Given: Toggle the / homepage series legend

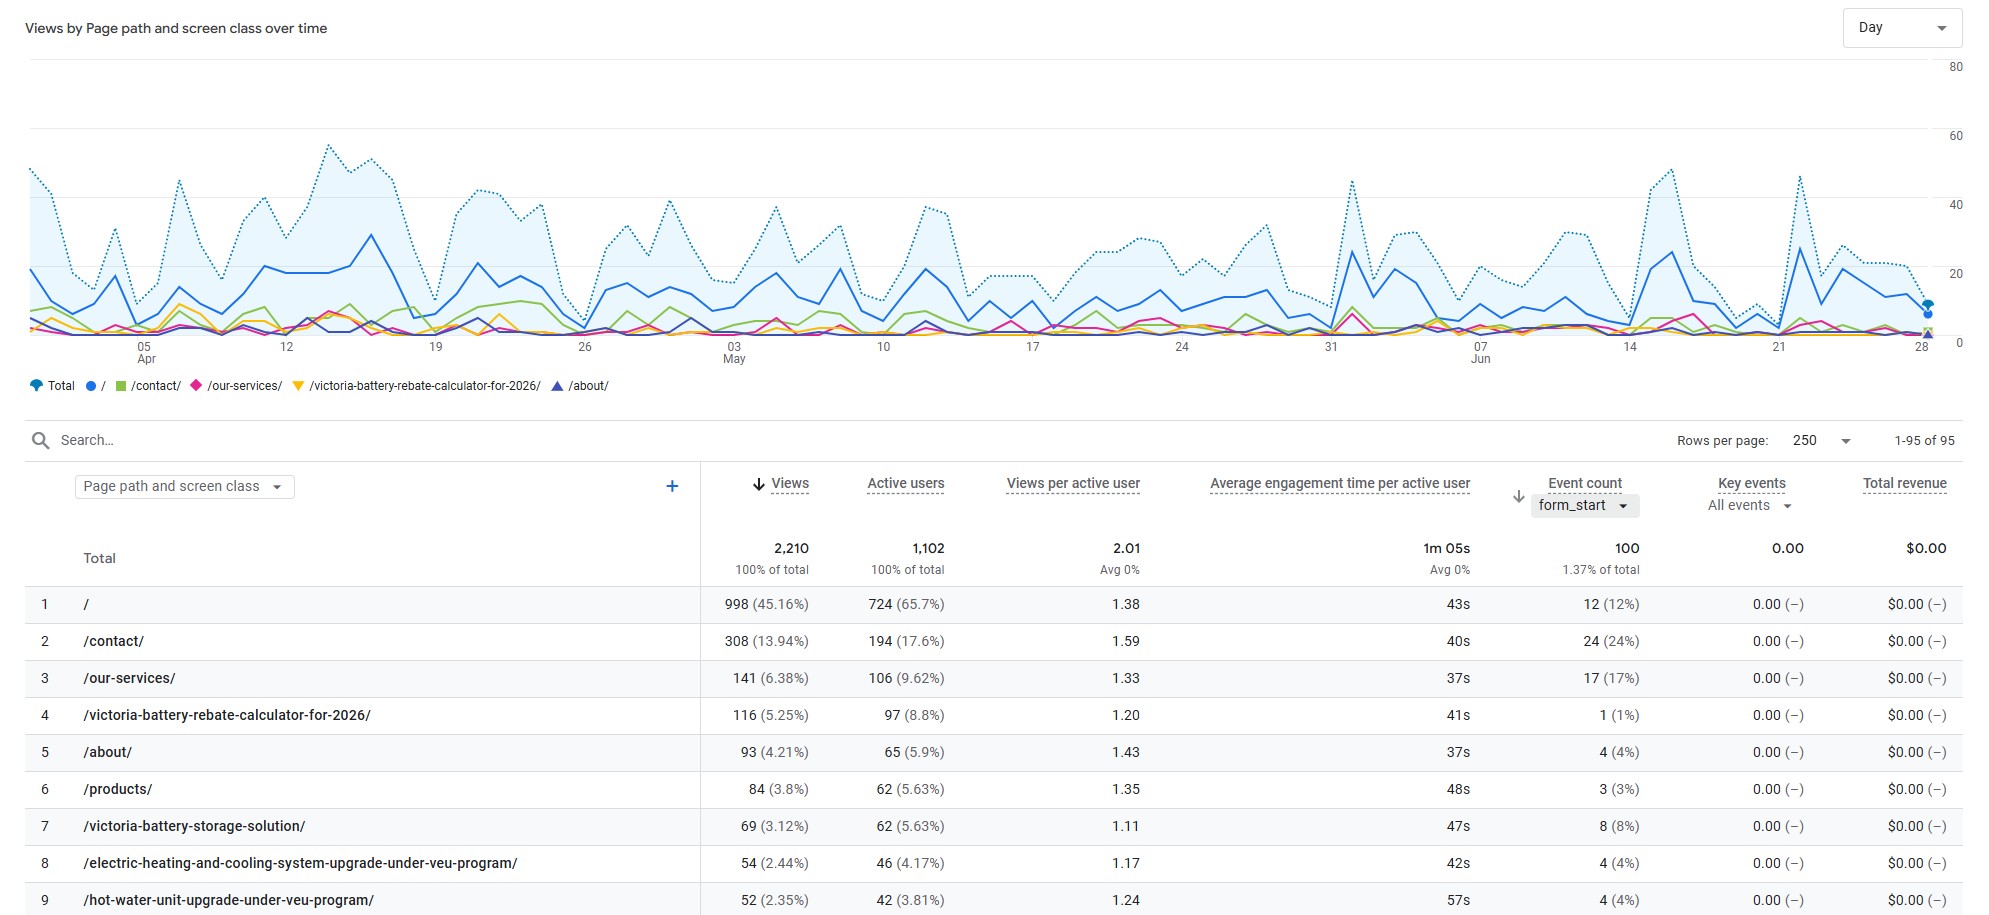Looking at the screenshot, I should tap(96, 386).
